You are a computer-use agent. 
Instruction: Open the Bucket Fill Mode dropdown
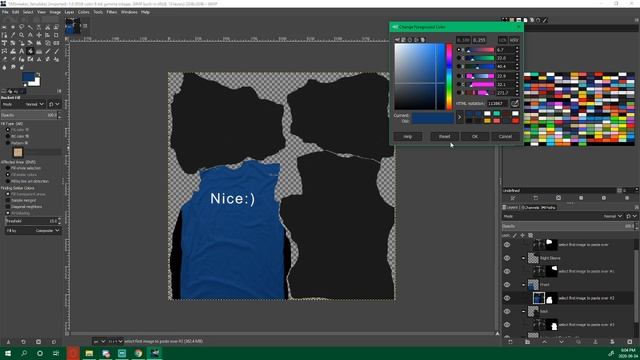[x=23, y=104]
